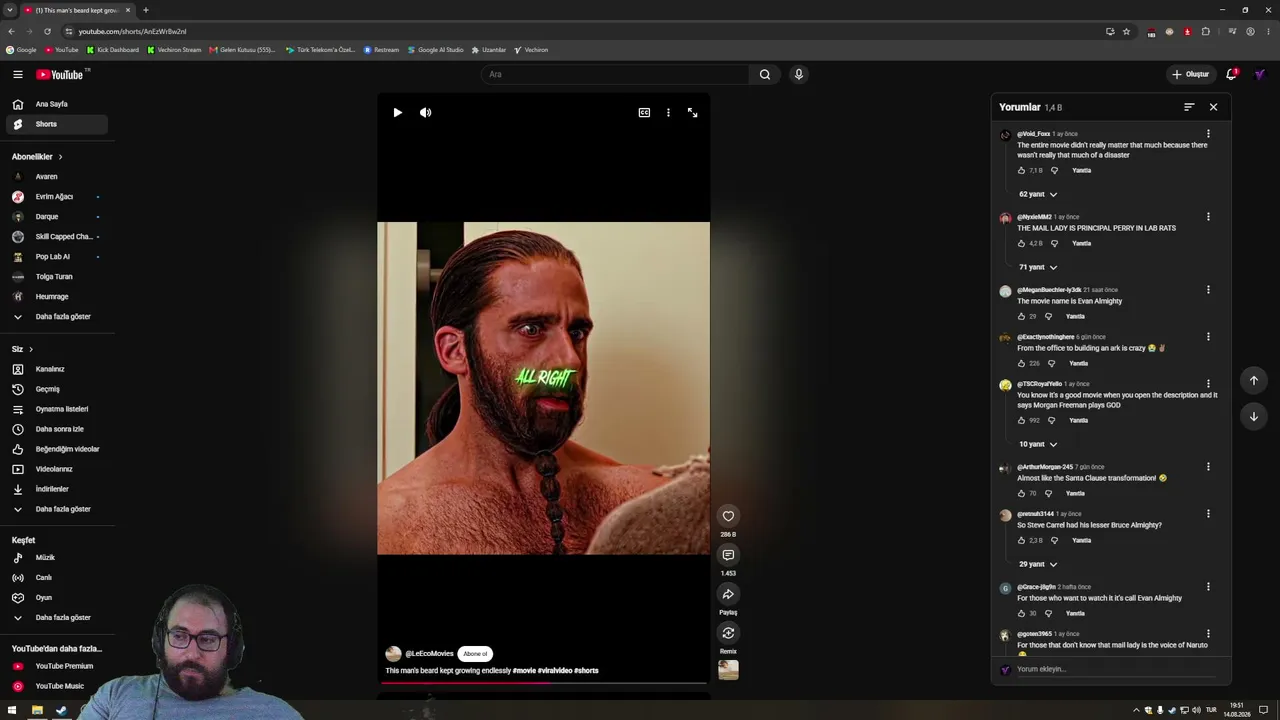Viewport: 1280px width, 720px height.
Task: Open the Abonelikler section chevron
Action: click(60, 157)
